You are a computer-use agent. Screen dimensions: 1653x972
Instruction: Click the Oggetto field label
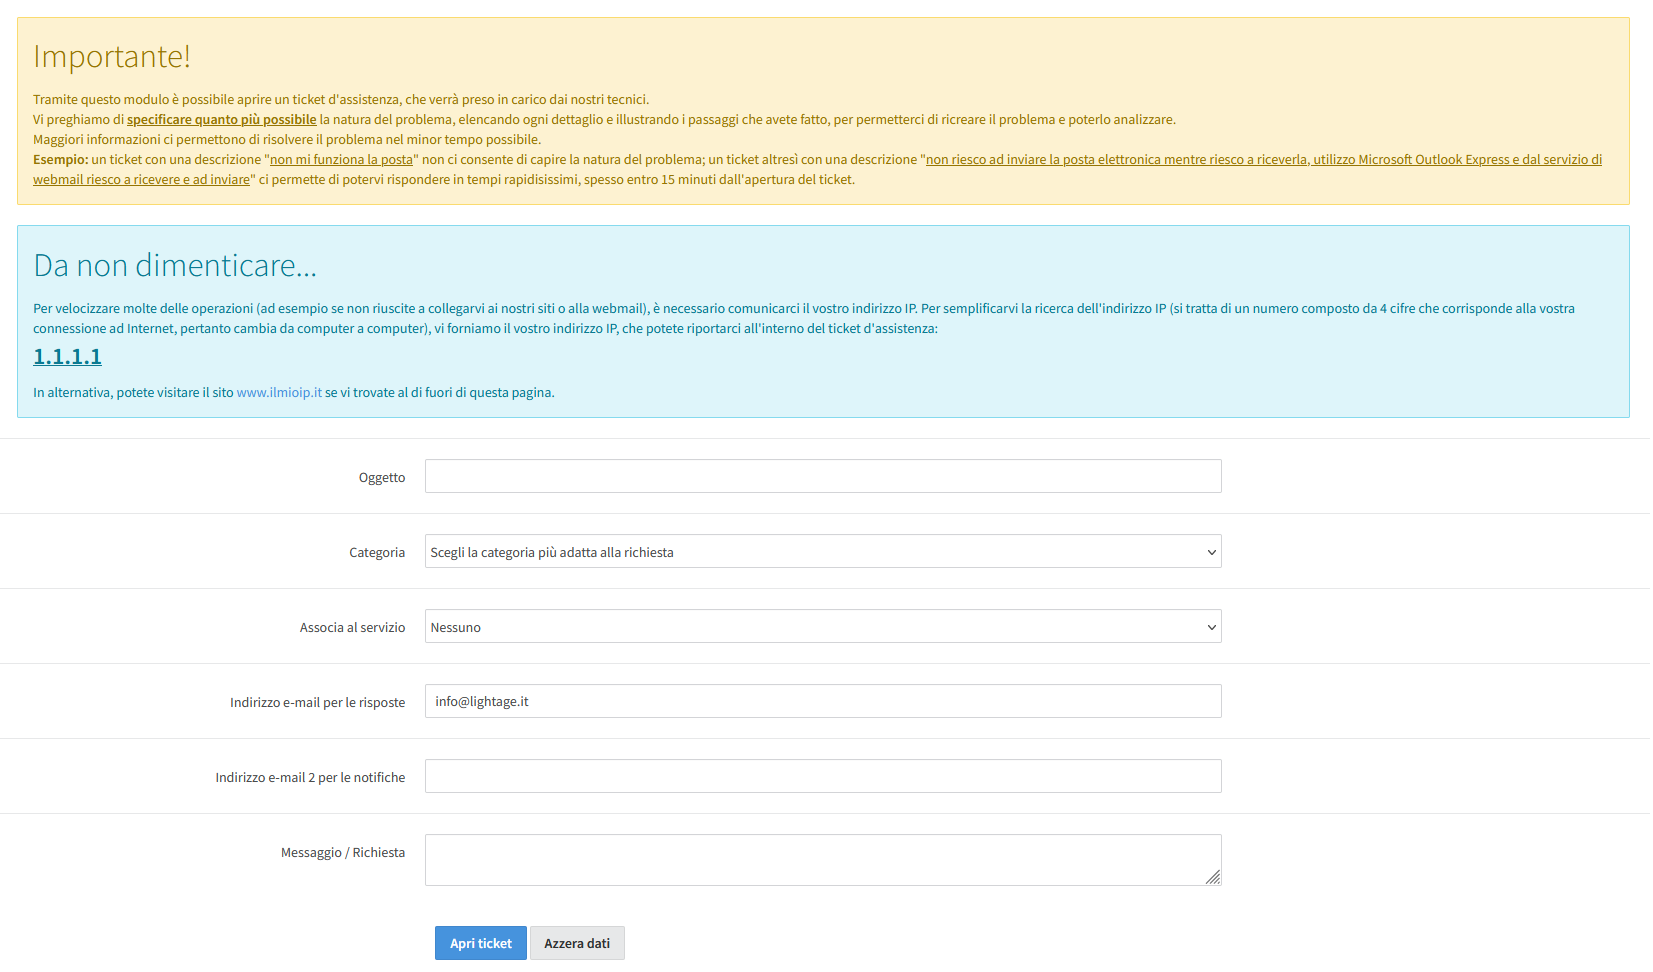382,478
